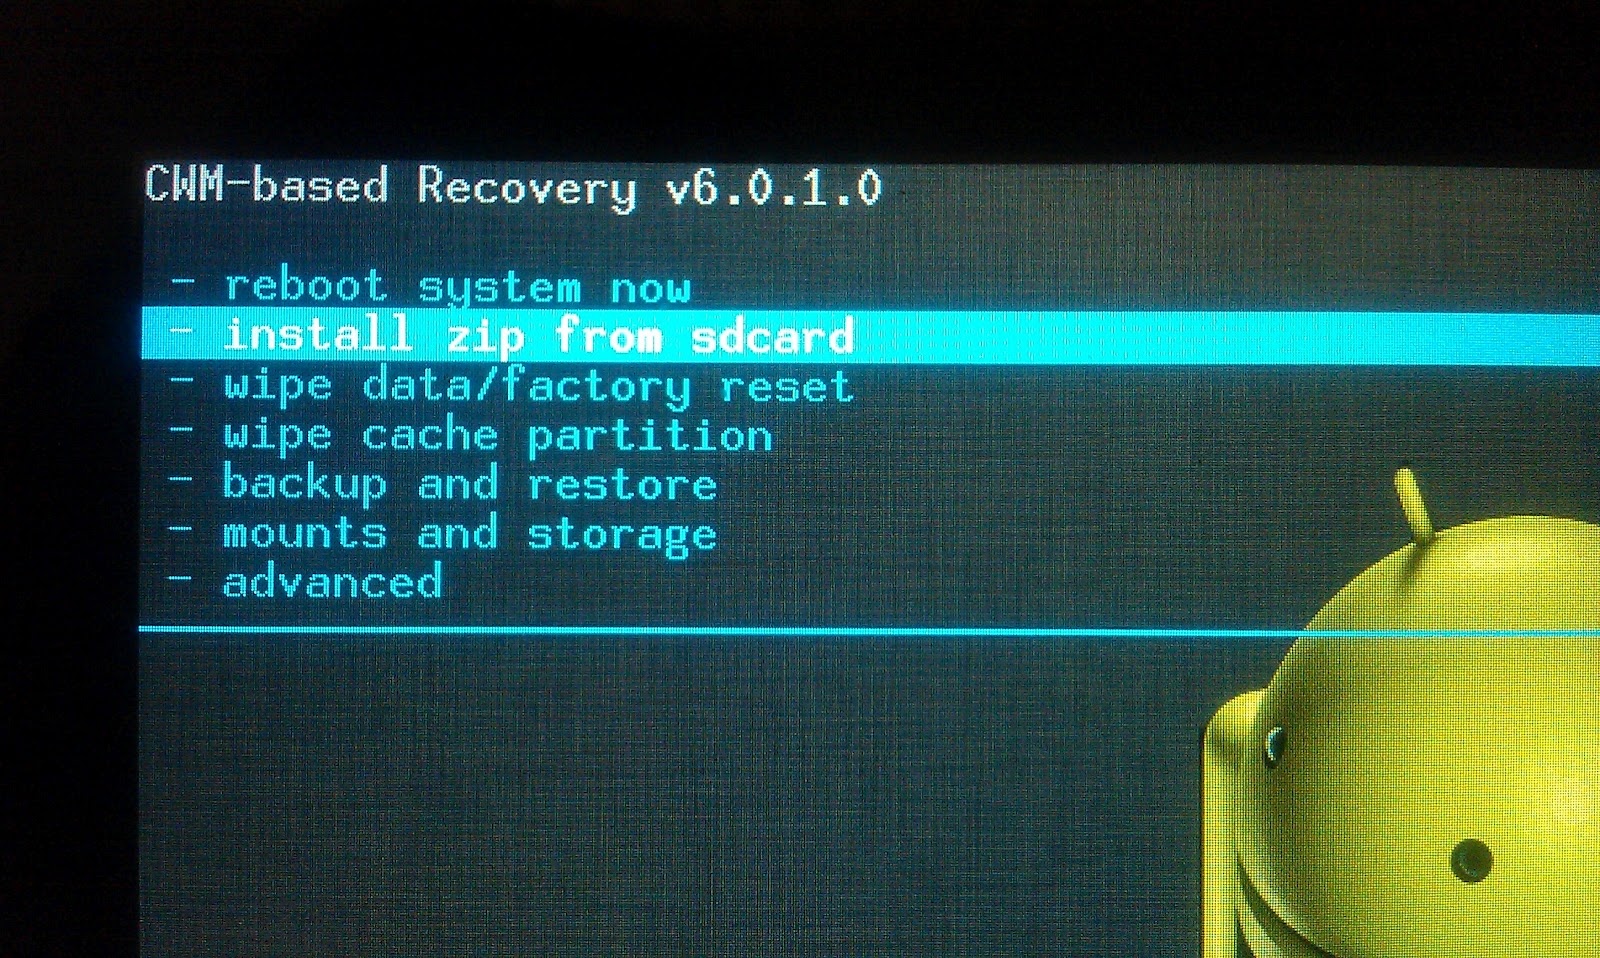Click dash bullet before "wipe cache partition"
Screen dimensions: 1600x958
point(182,430)
